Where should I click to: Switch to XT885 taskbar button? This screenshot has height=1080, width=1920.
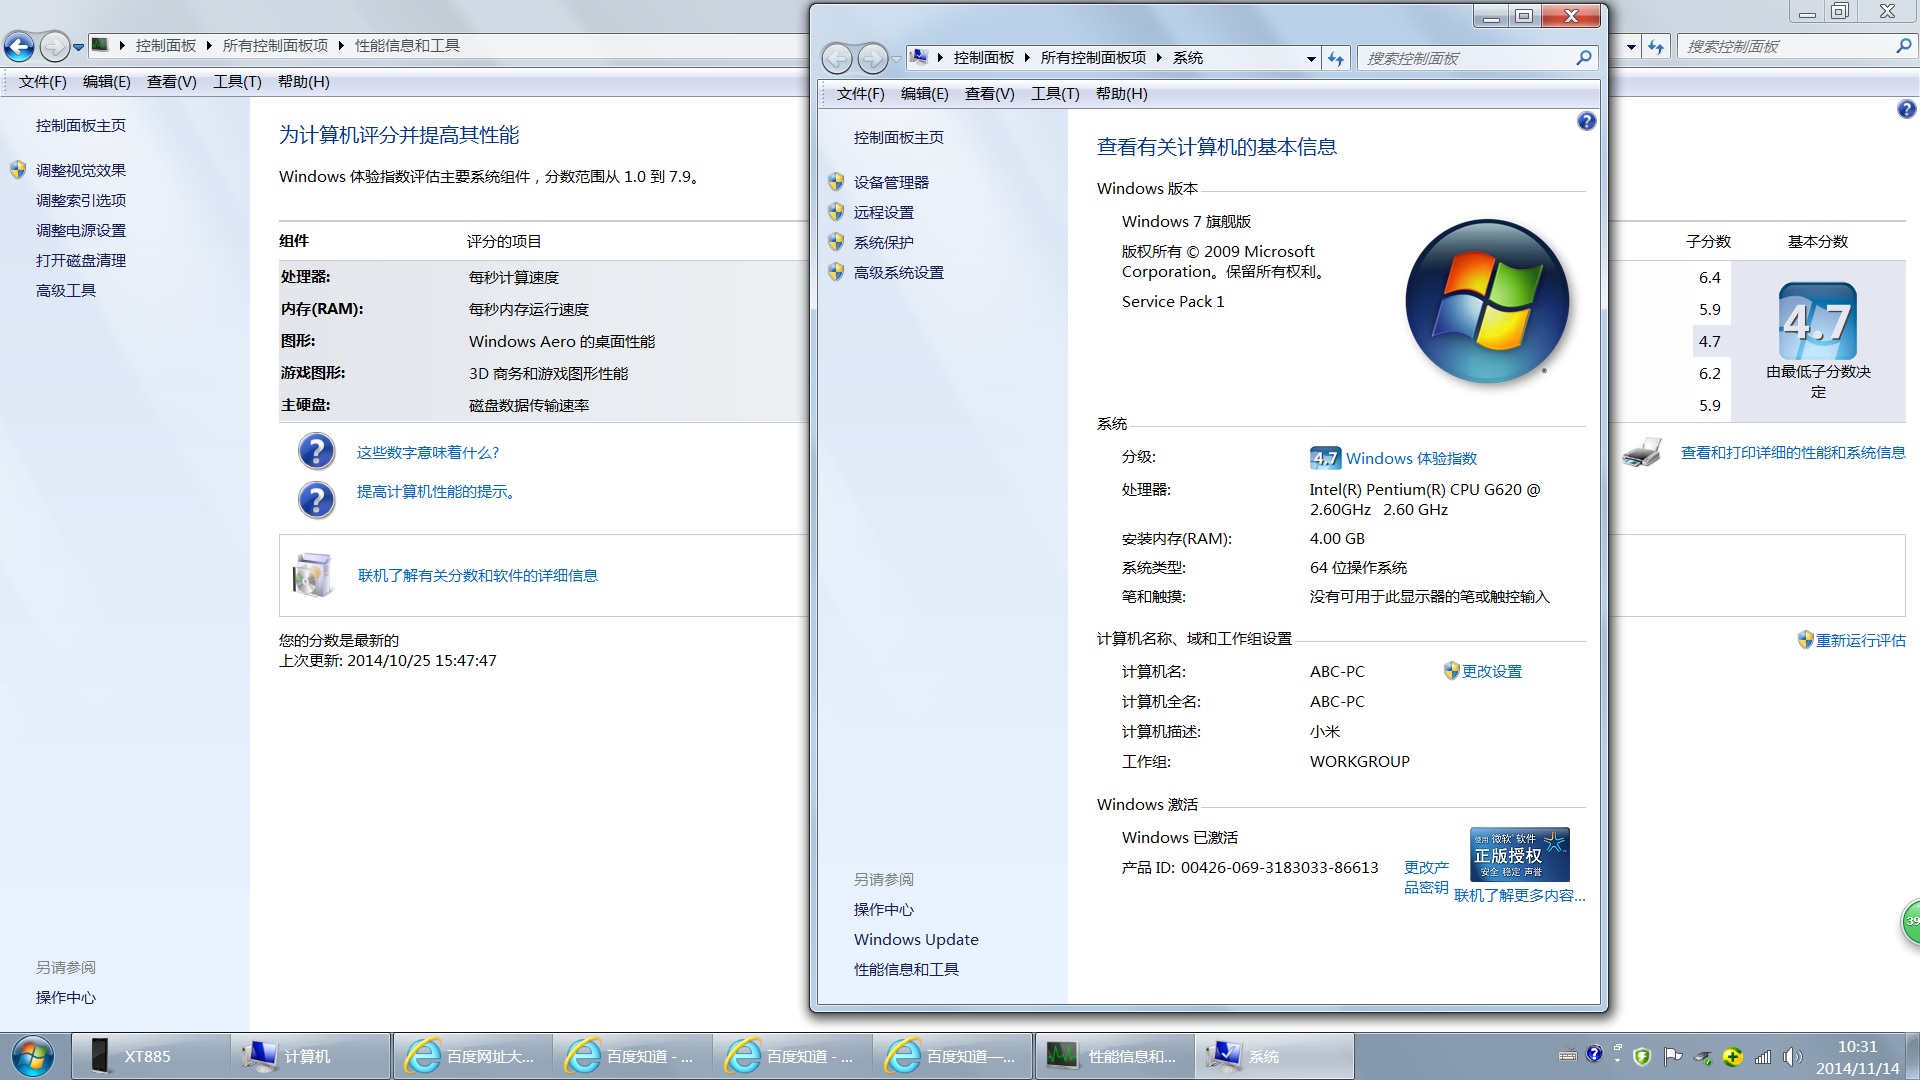151,1056
